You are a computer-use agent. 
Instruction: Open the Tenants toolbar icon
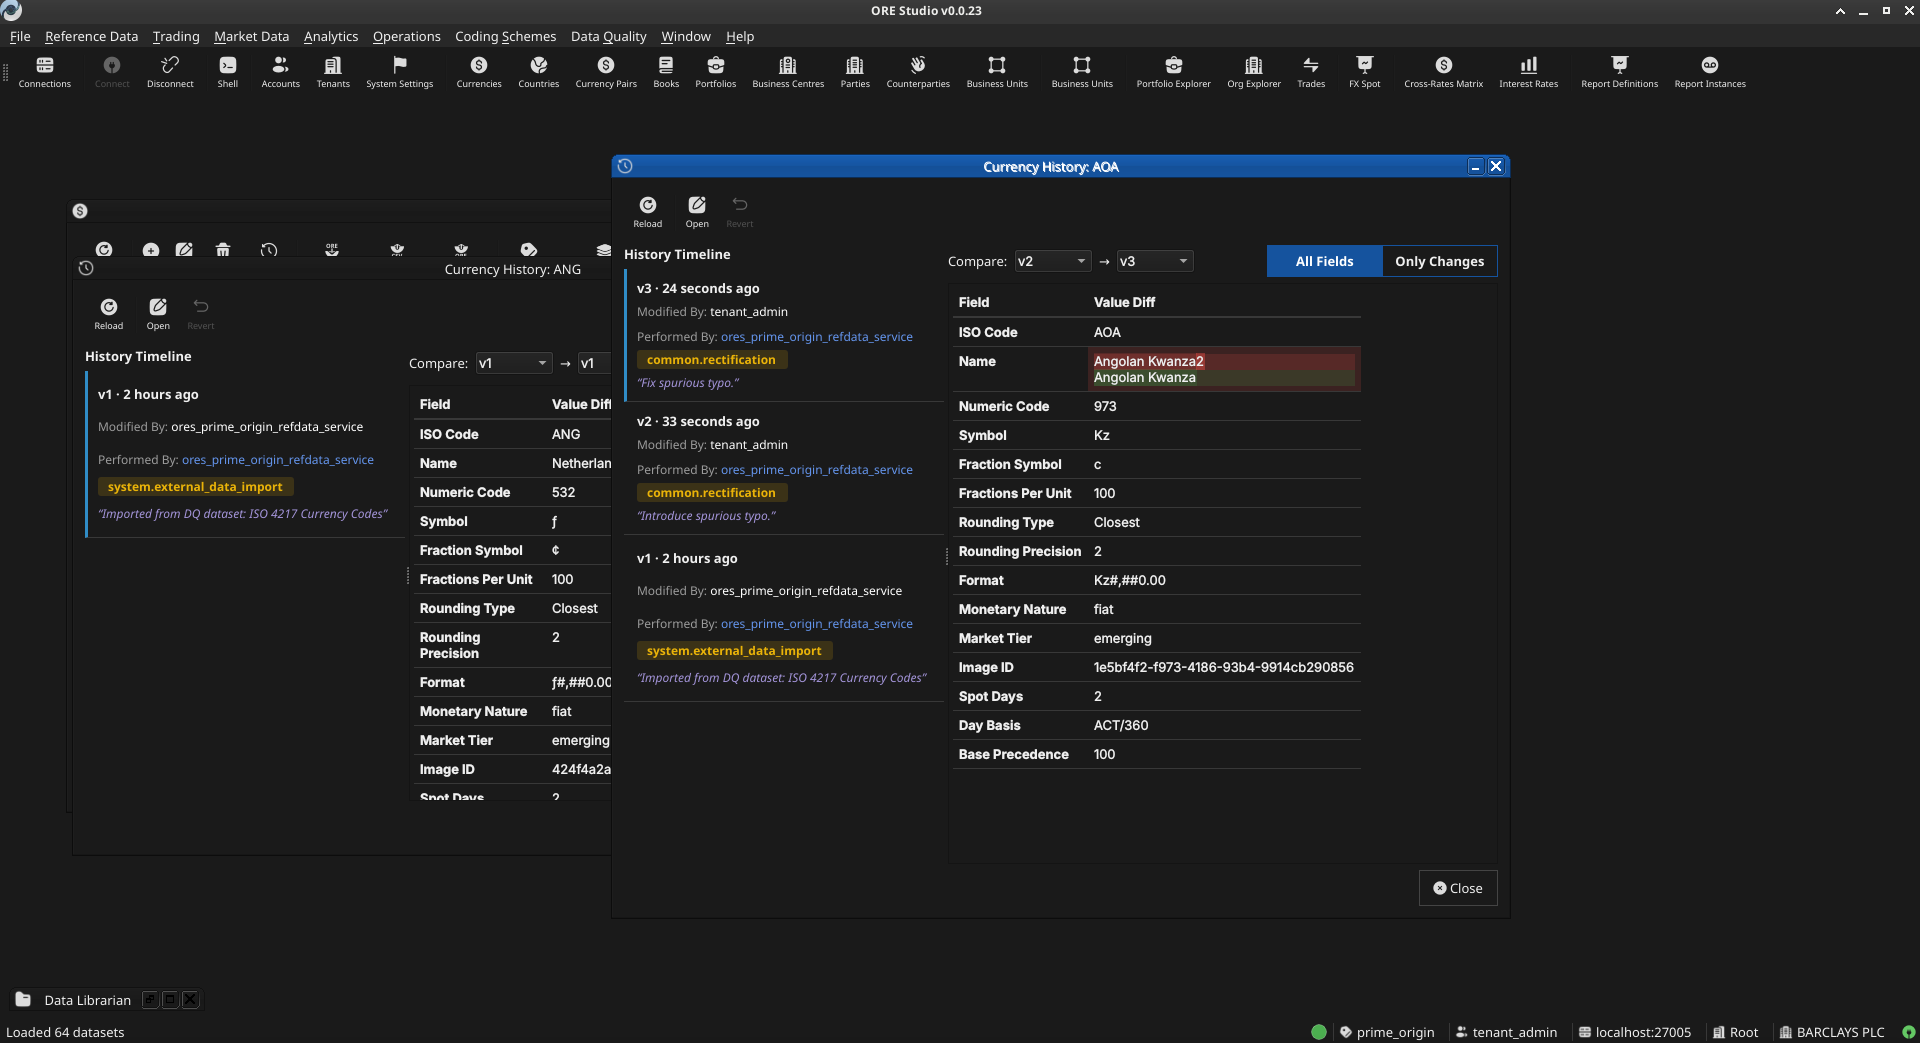(333, 72)
